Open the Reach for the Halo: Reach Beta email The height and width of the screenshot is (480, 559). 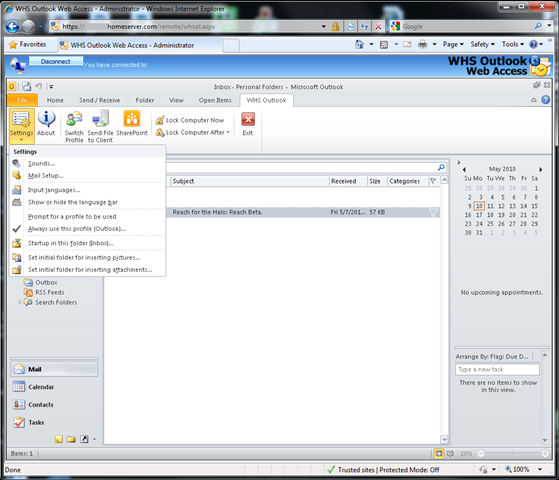tap(302, 212)
